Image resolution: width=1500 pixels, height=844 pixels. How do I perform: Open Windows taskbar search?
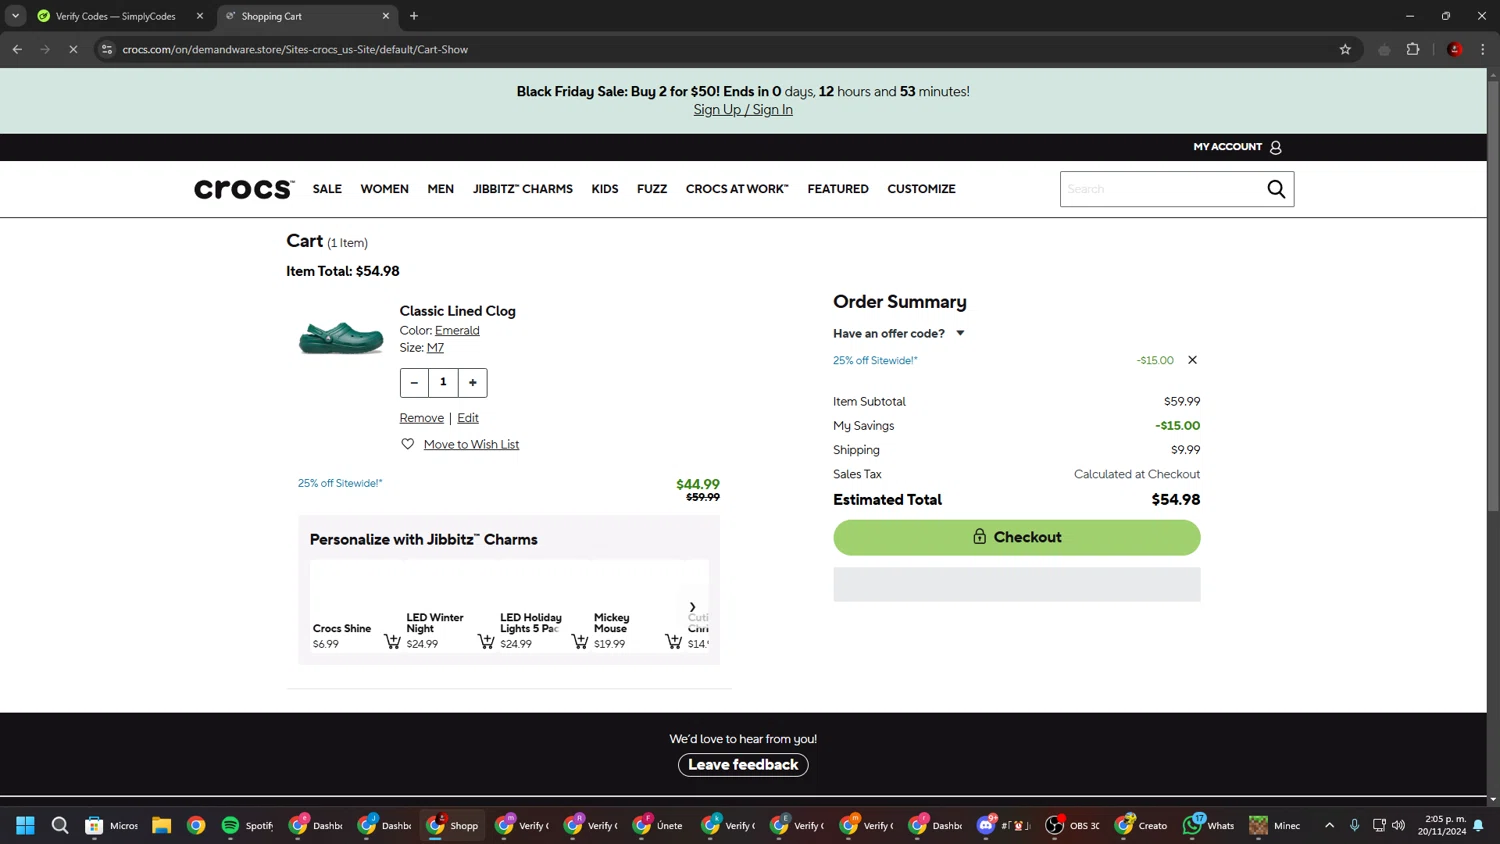[60, 825]
